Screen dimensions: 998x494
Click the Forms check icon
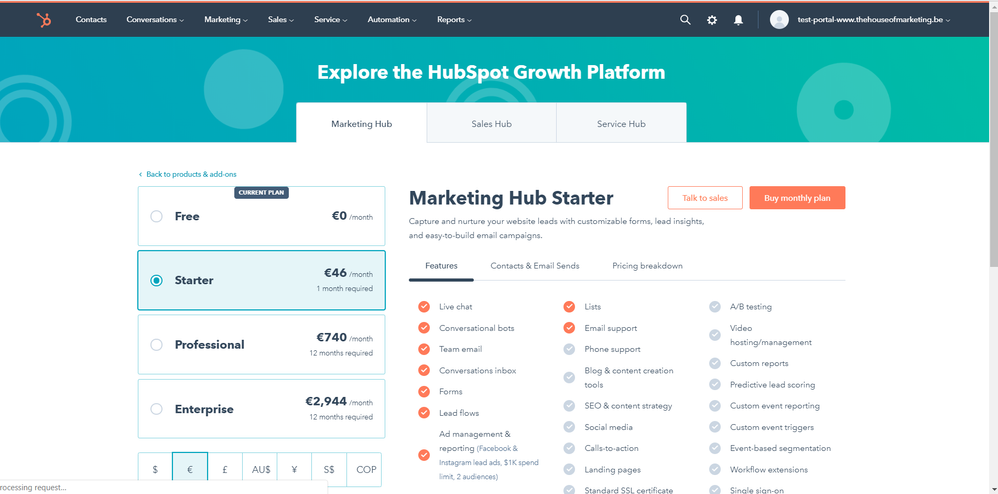click(x=424, y=392)
